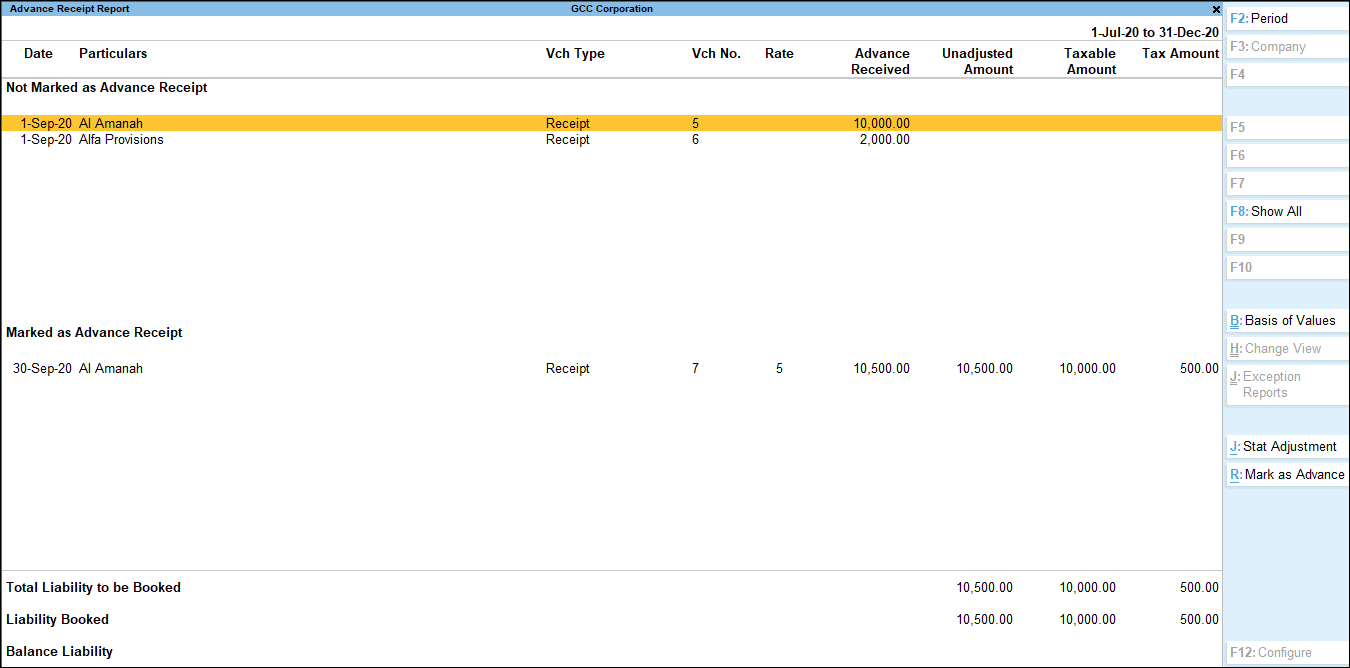Click the disabled F5 key button
The image size is (1350, 668).
tap(1287, 128)
